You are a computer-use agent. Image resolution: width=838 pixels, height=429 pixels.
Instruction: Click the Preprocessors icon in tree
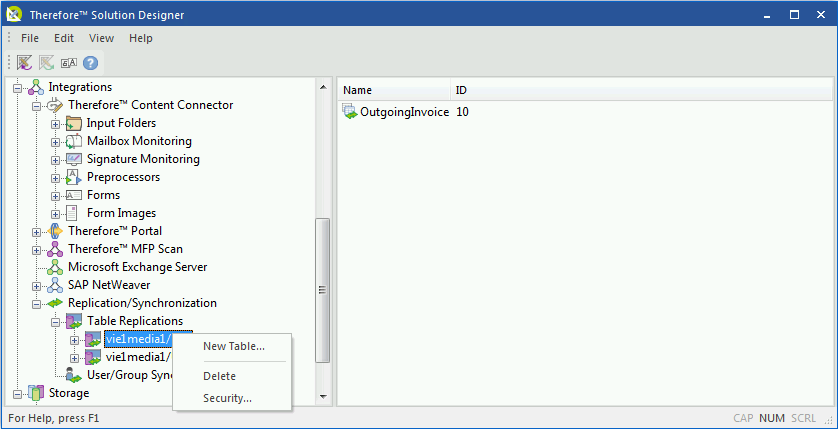pos(74,178)
